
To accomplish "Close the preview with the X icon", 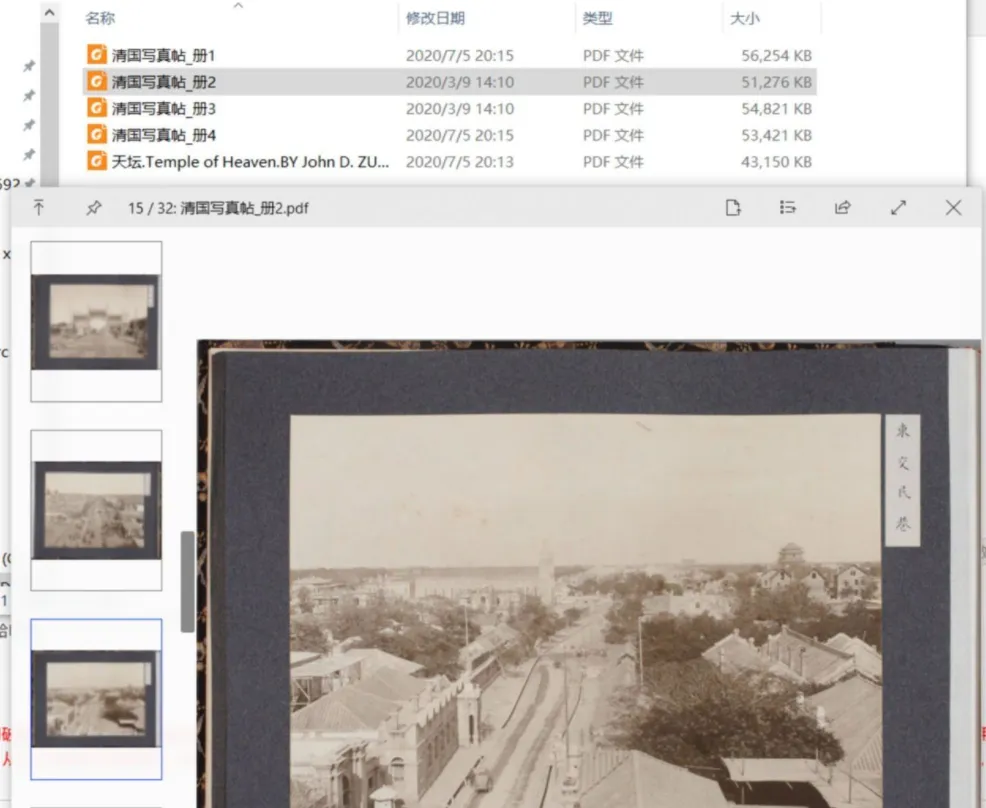I will [953, 207].
